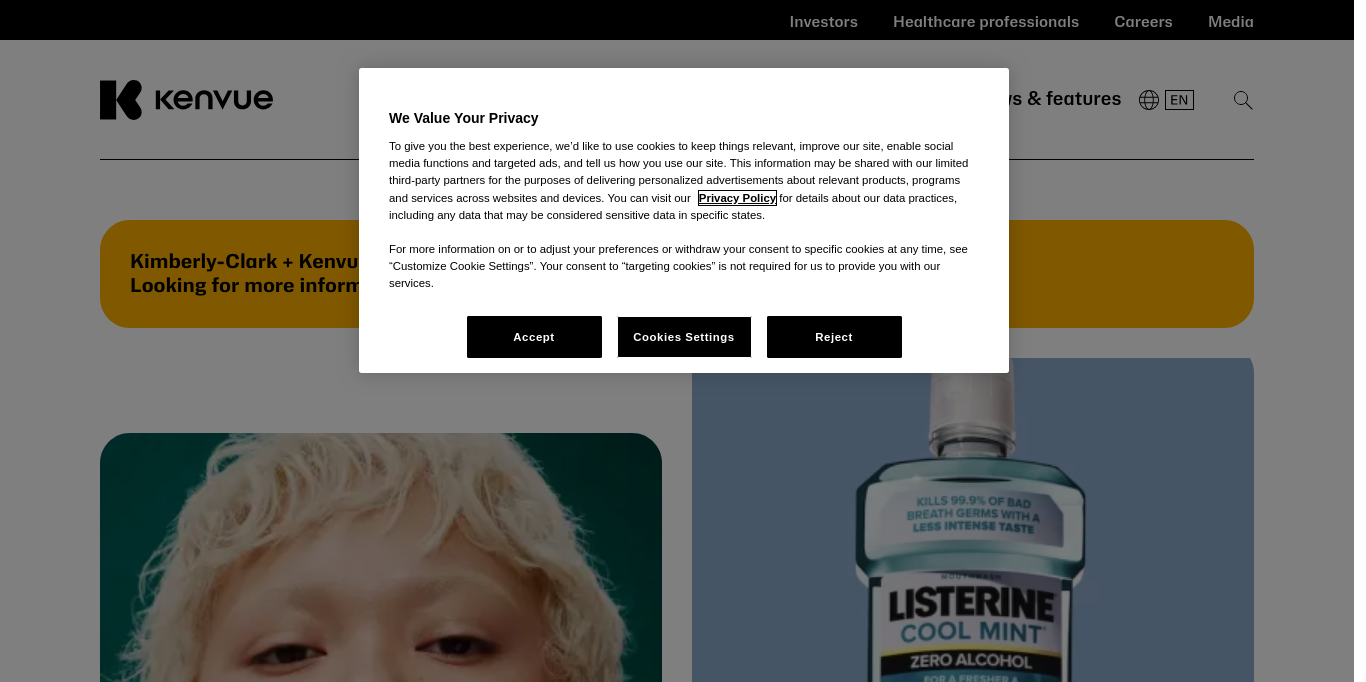1366x682 pixels.
Task: Click the Kenvue K logo
Action: [x=121, y=100]
